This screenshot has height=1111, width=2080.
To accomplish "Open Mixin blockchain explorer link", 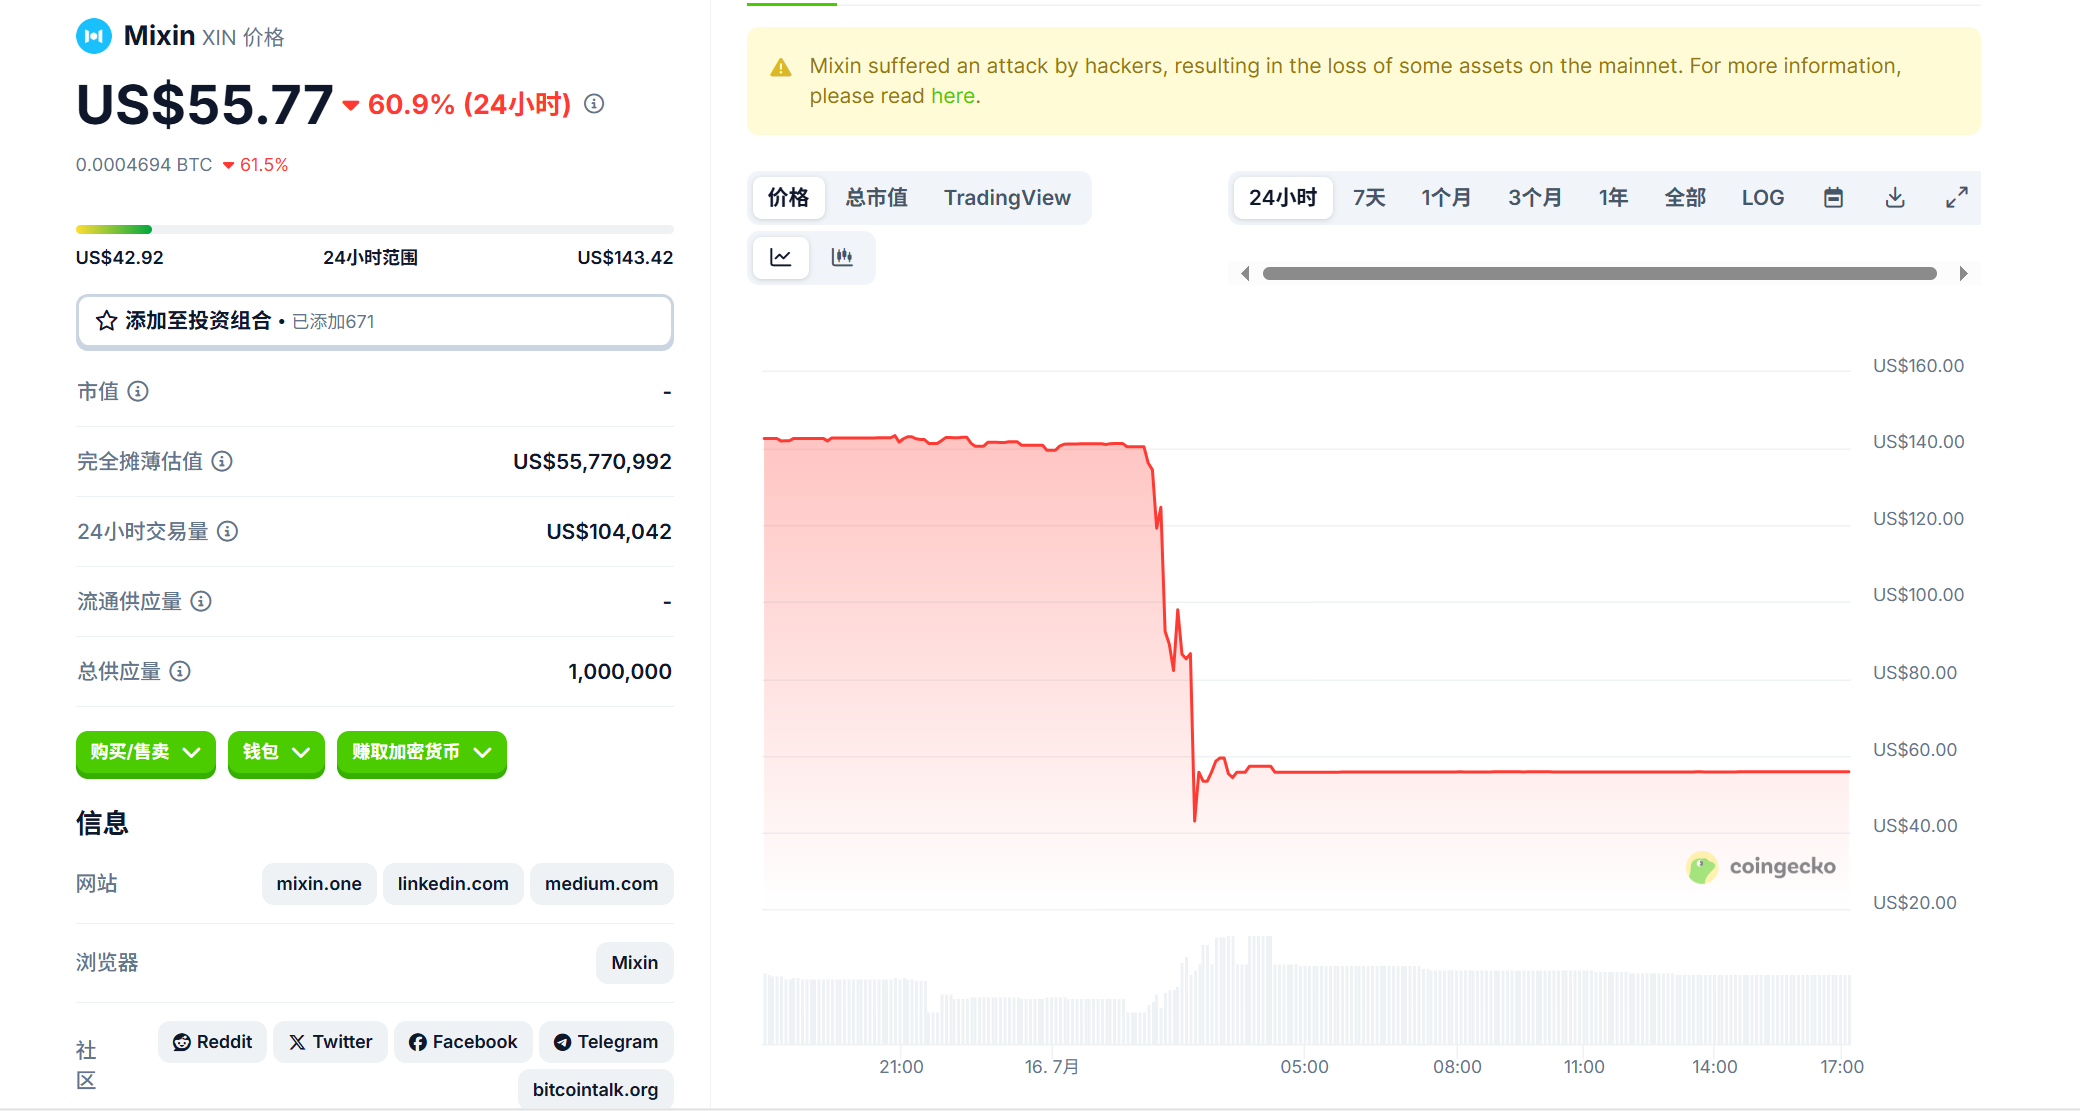I will point(635,963).
